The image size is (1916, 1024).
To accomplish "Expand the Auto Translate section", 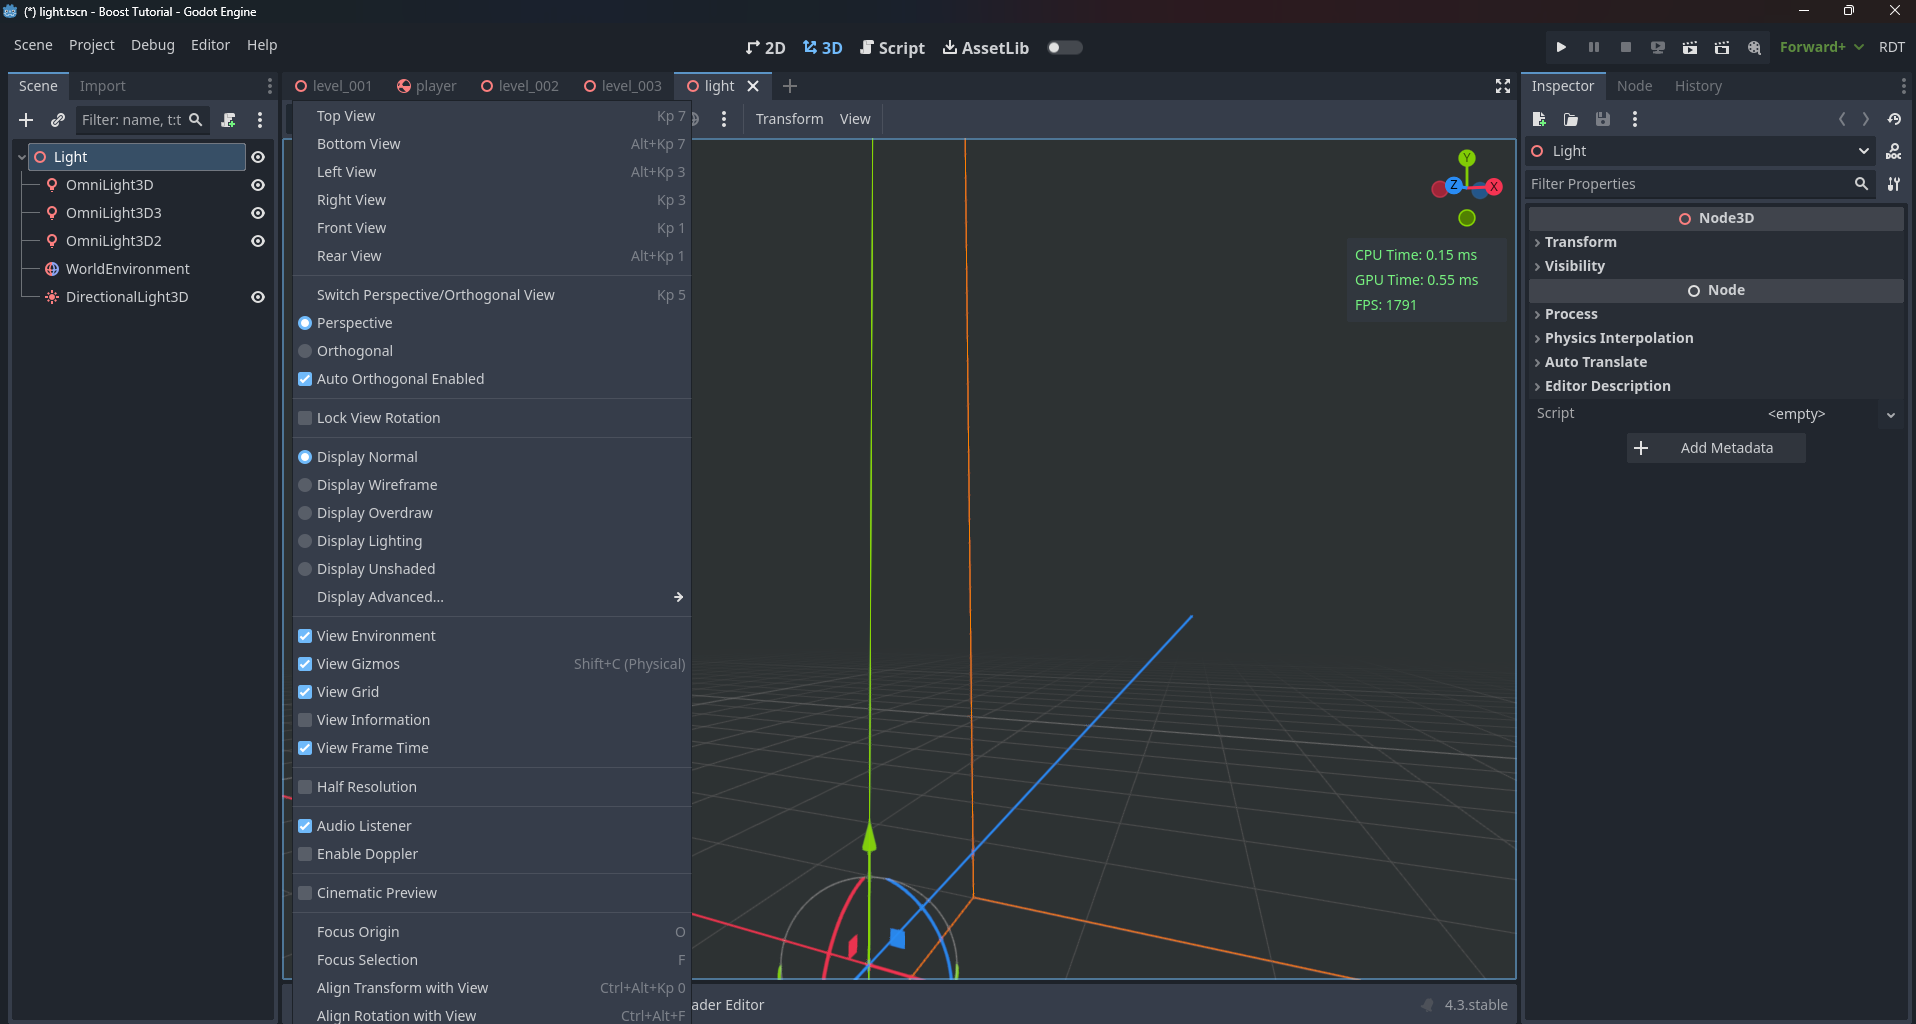I will (x=1716, y=362).
